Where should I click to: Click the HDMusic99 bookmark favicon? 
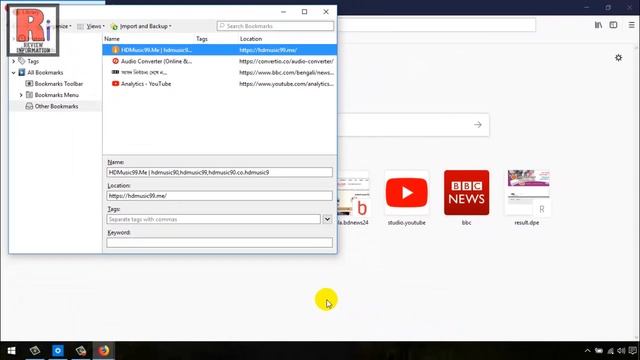[x=116, y=50]
